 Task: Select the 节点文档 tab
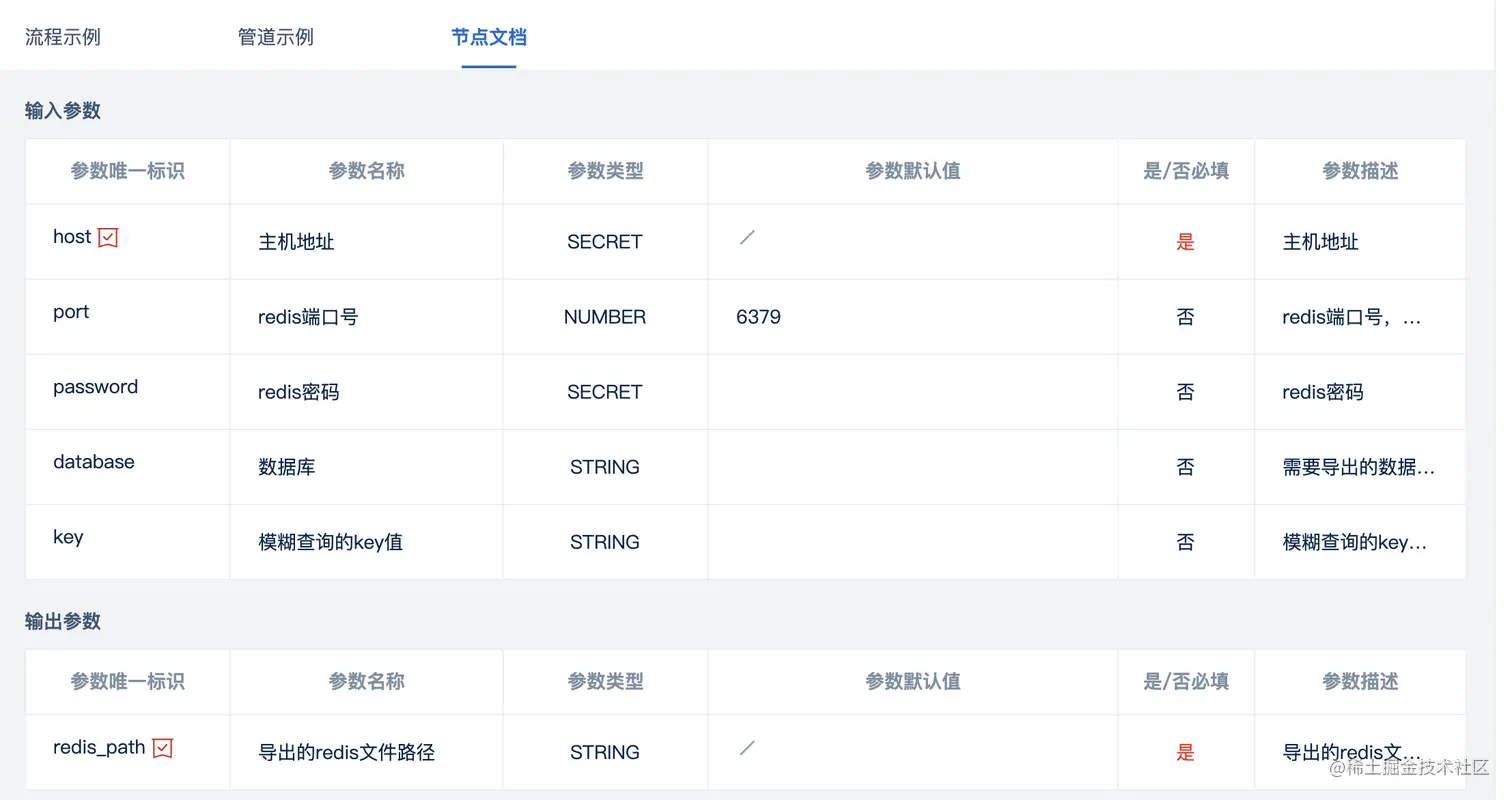(489, 37)
